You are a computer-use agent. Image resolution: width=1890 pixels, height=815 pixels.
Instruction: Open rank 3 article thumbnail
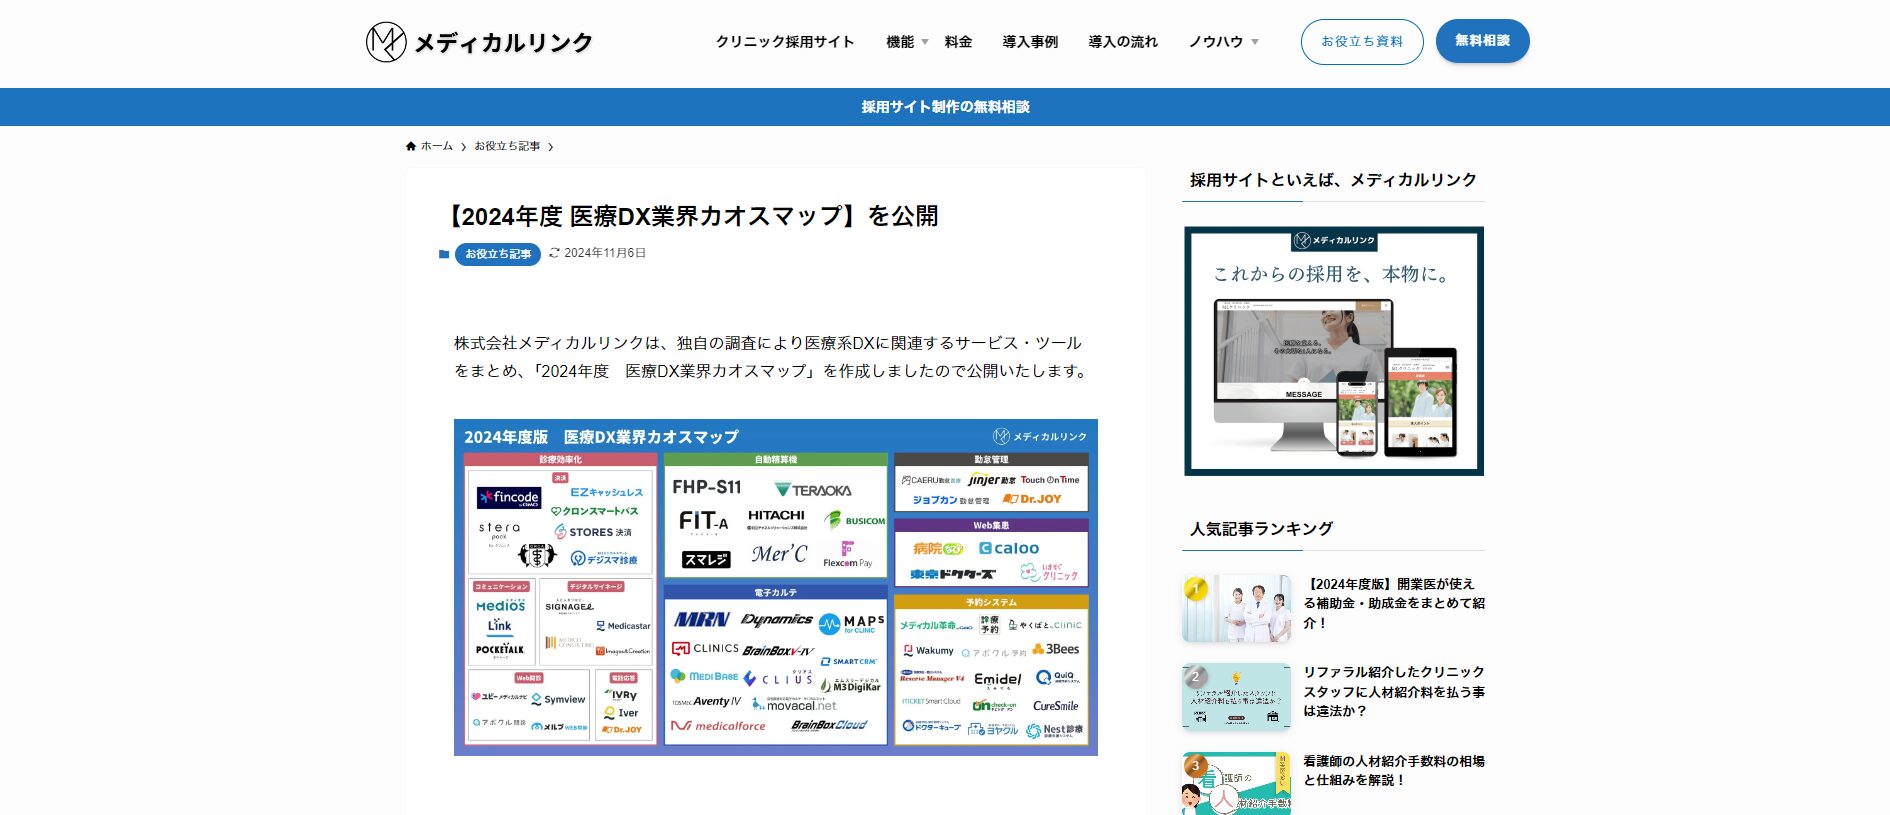1236,783
